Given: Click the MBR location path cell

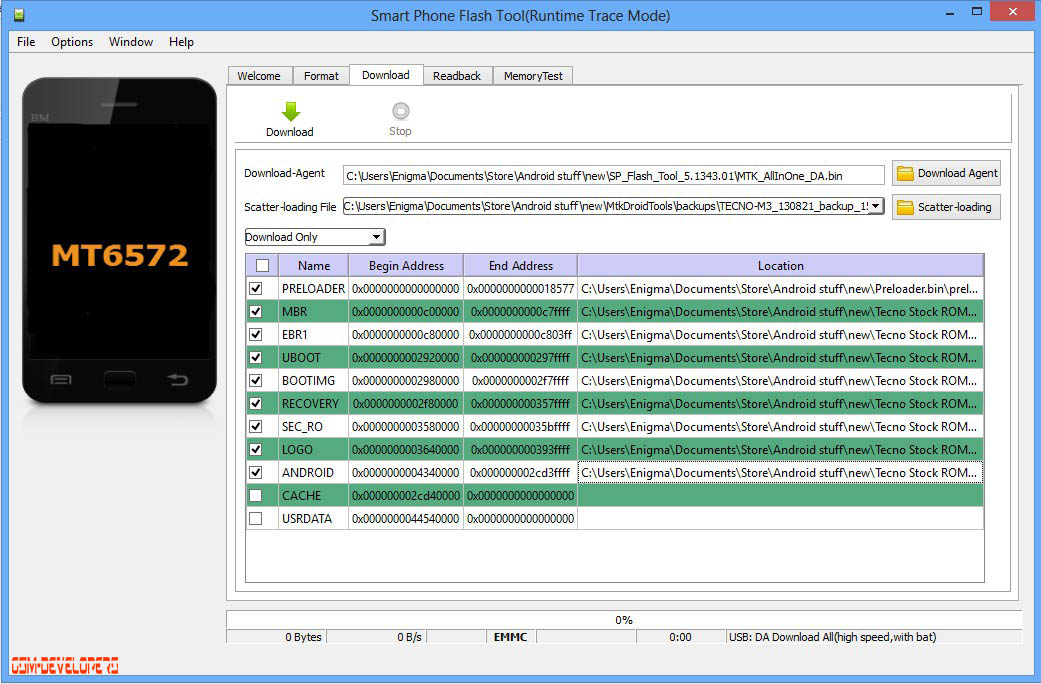Looking at the screenshot, I should [780, 311].
